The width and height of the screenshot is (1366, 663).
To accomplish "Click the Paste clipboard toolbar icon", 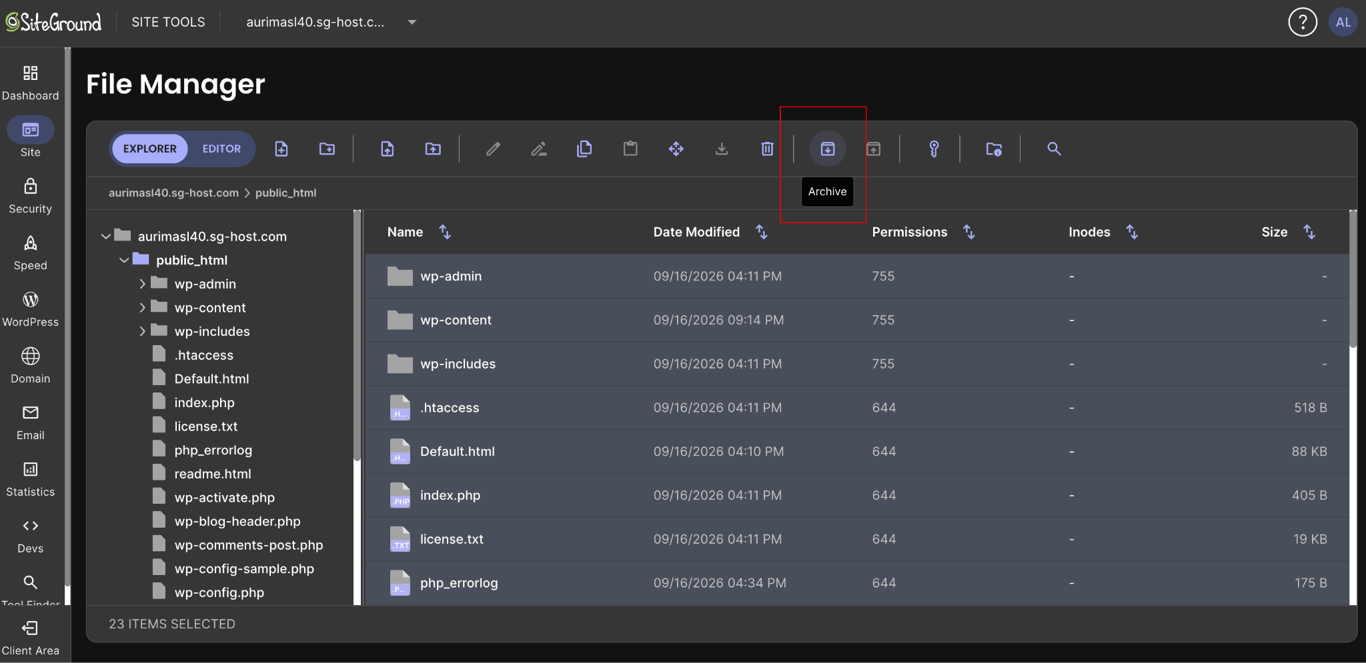I will click(630, 149).
